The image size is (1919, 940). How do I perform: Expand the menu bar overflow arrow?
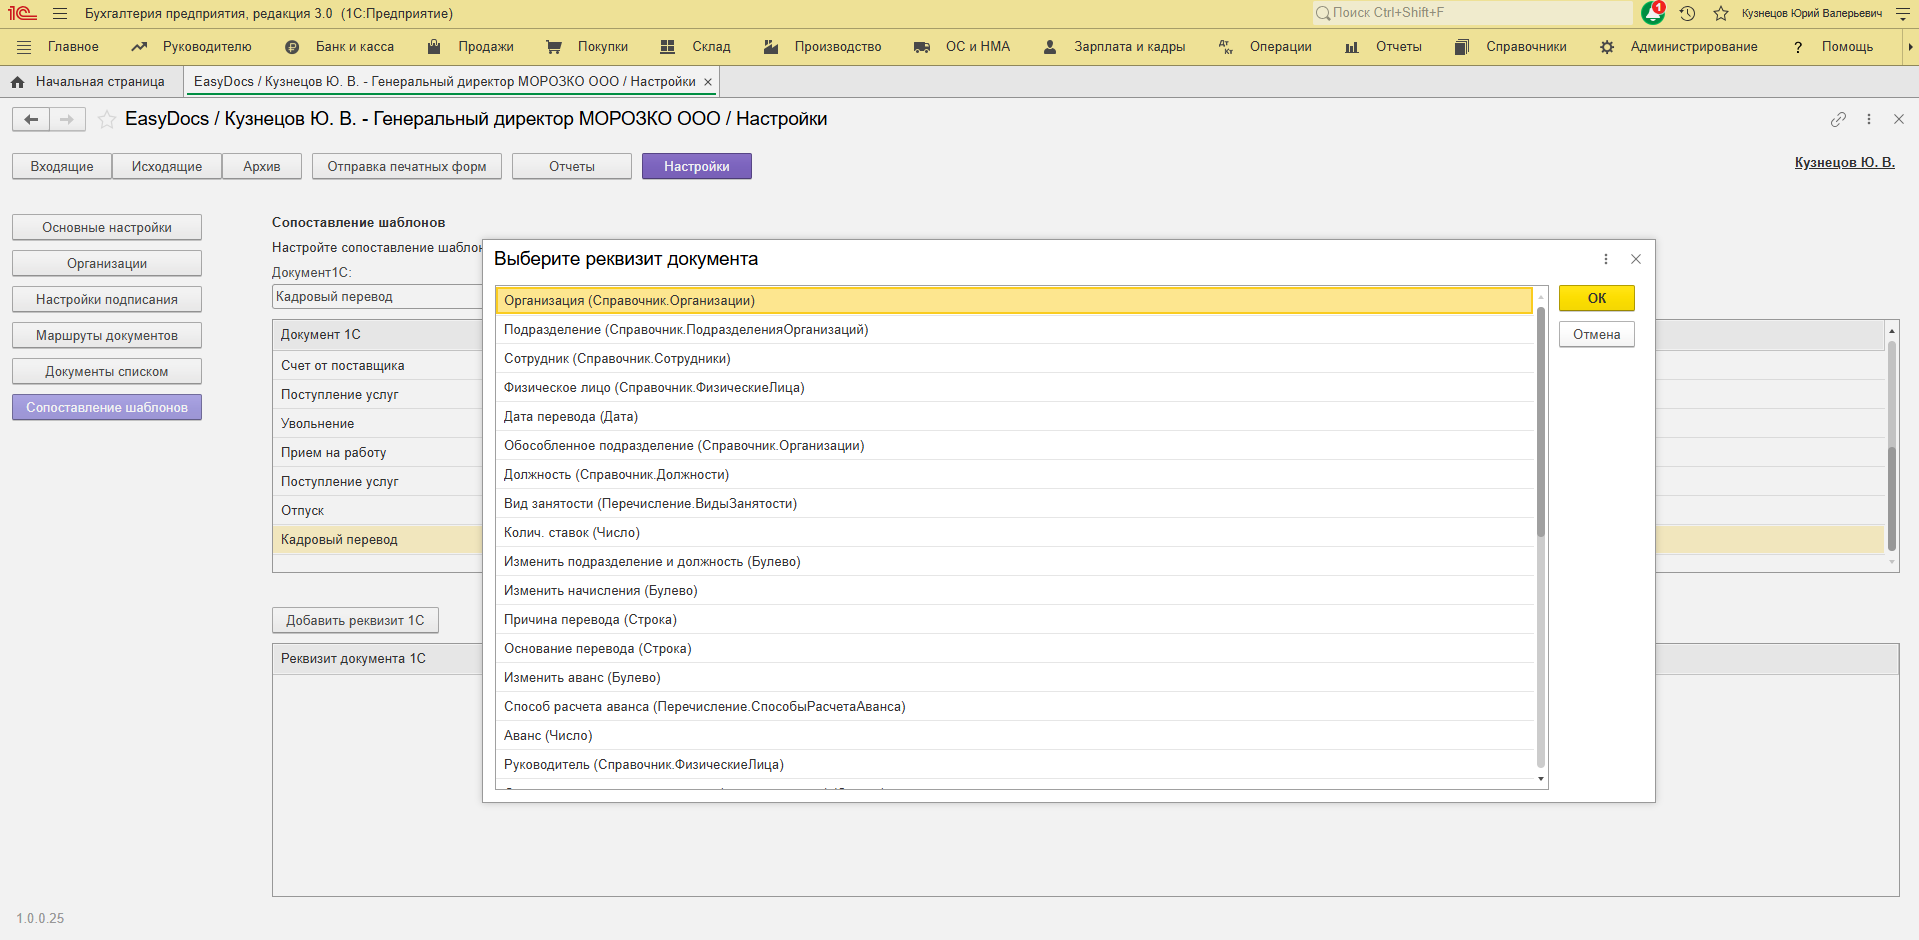[x=1909, y=47]
